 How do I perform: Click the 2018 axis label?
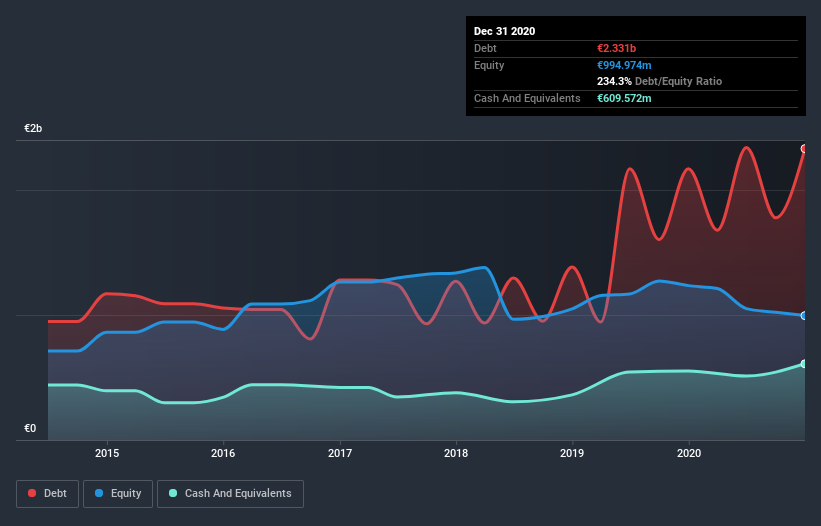click(456, 453)
